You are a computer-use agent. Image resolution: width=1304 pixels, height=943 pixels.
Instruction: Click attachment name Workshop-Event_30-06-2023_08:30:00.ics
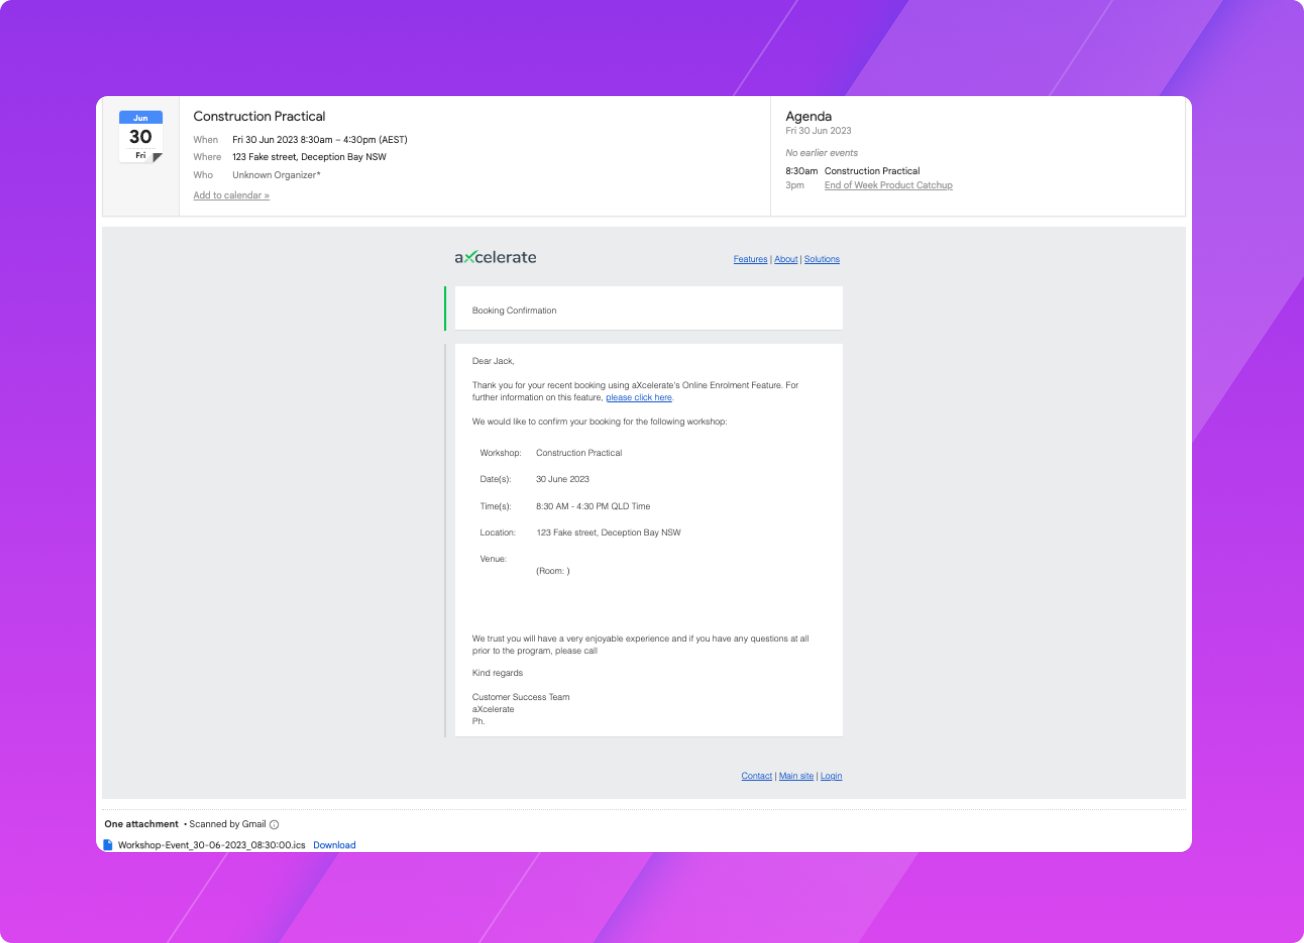[211, 845]
